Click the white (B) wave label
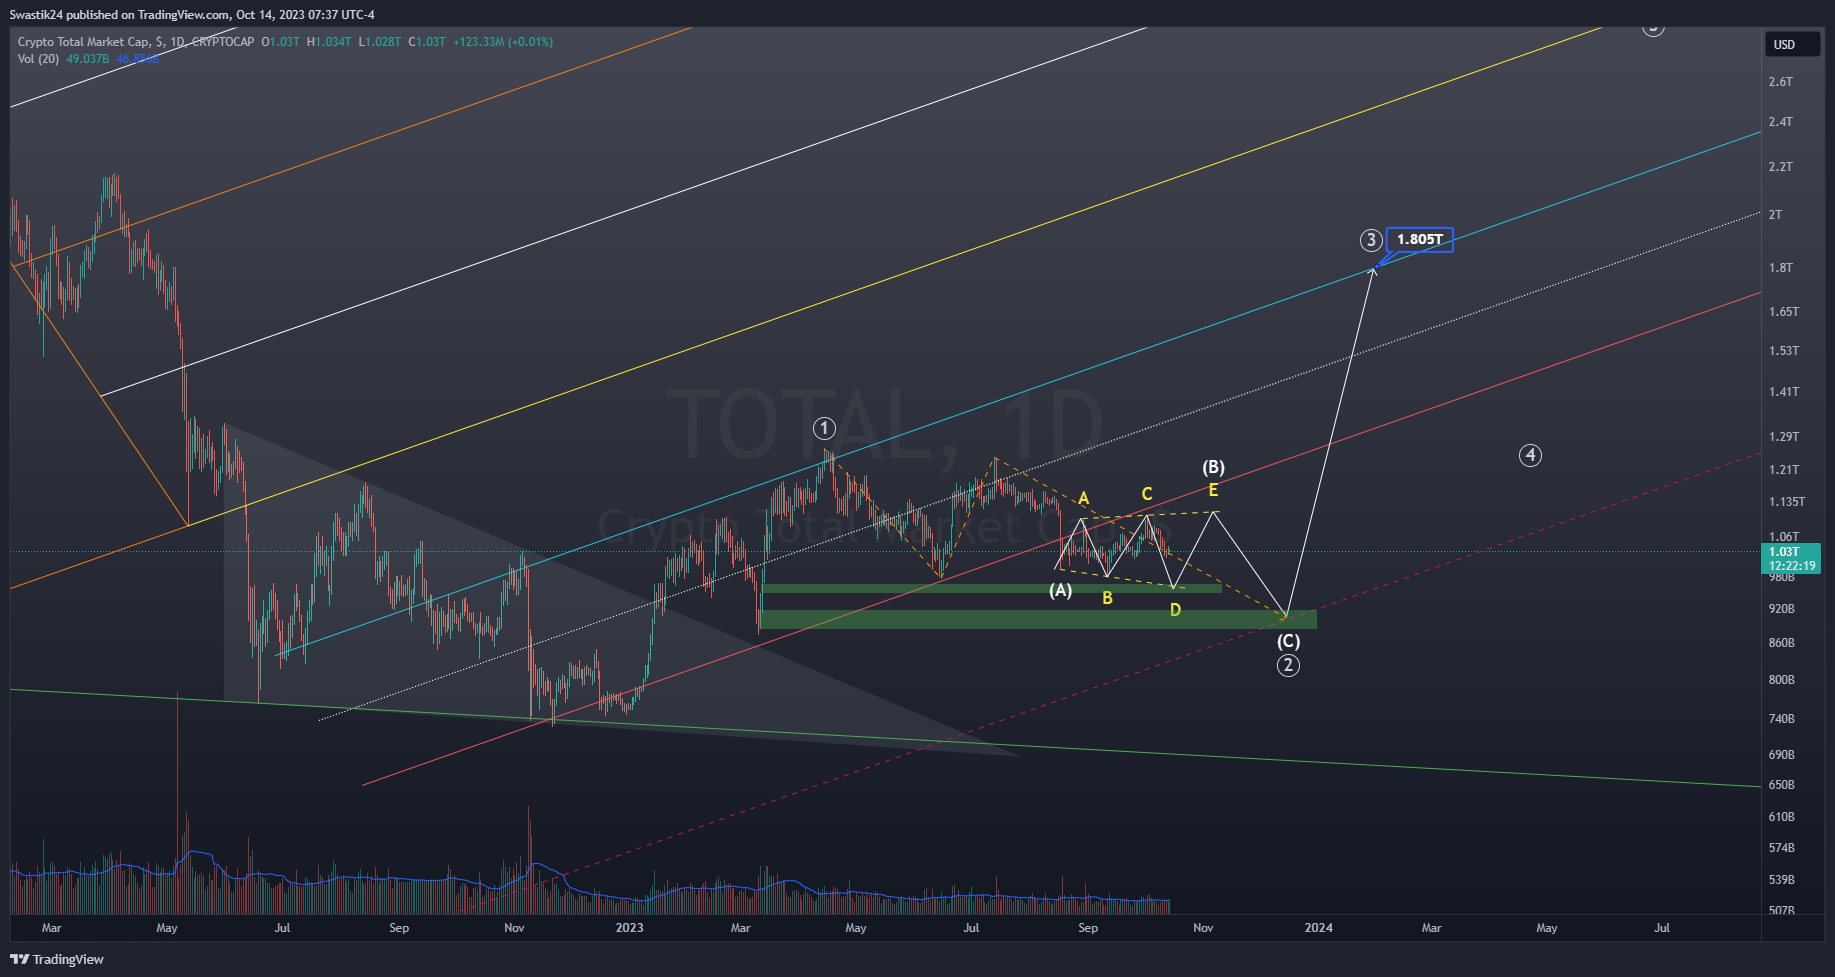 1213,467
